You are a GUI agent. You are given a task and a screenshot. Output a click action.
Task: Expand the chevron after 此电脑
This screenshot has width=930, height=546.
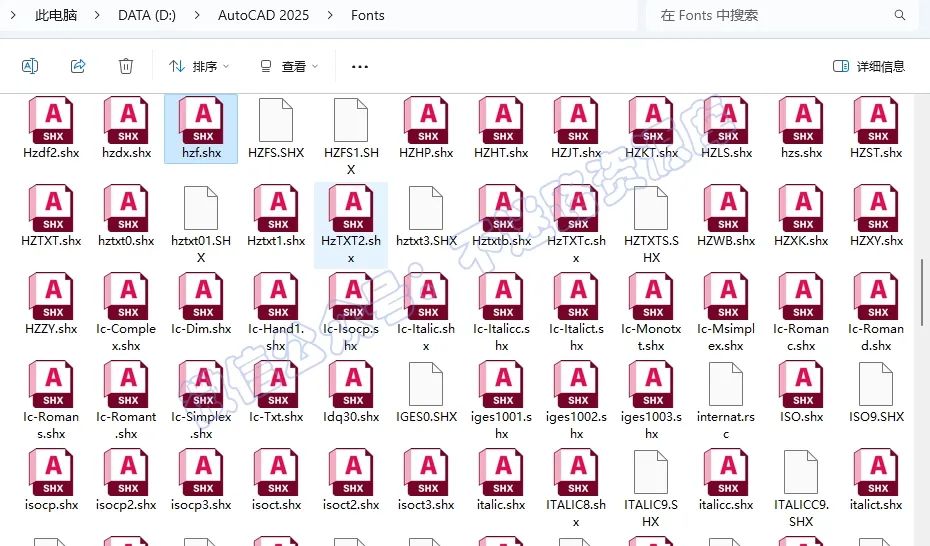point(97,15)
